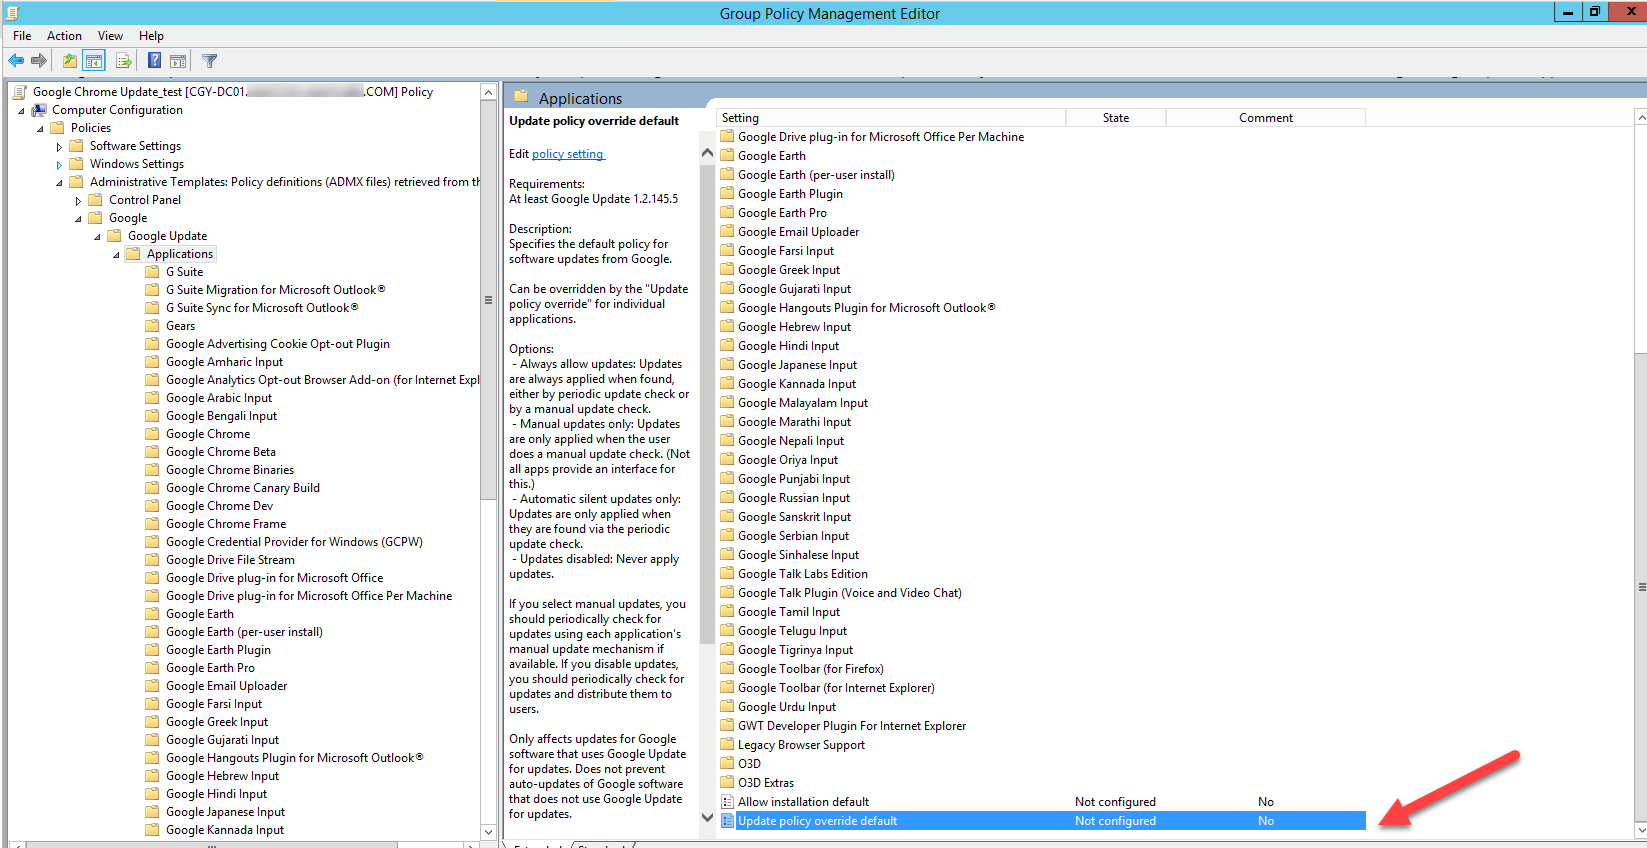
Task: Collapse the Computer Configuration node
Action: pyautogui.click(x=21, y=111)
